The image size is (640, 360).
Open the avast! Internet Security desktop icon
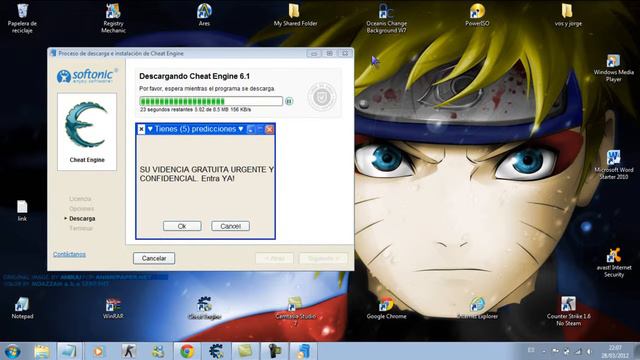coord(613,262)
